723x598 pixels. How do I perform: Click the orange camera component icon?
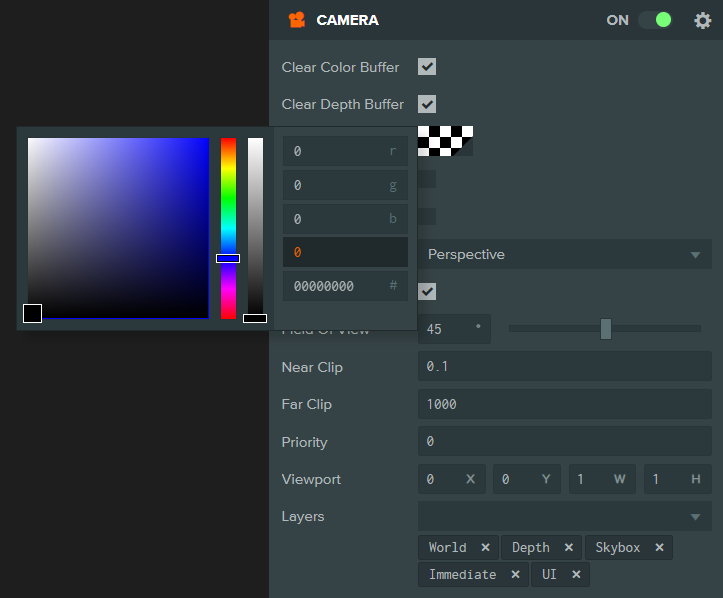pyautogui.click(x=297, y=20)
